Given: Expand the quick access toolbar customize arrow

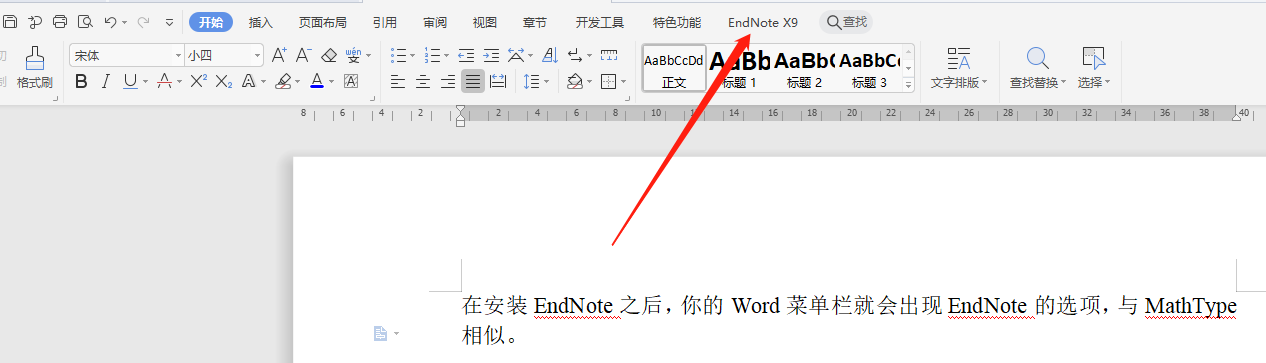Looking at the screenshot, I should [x=168, y=21].
